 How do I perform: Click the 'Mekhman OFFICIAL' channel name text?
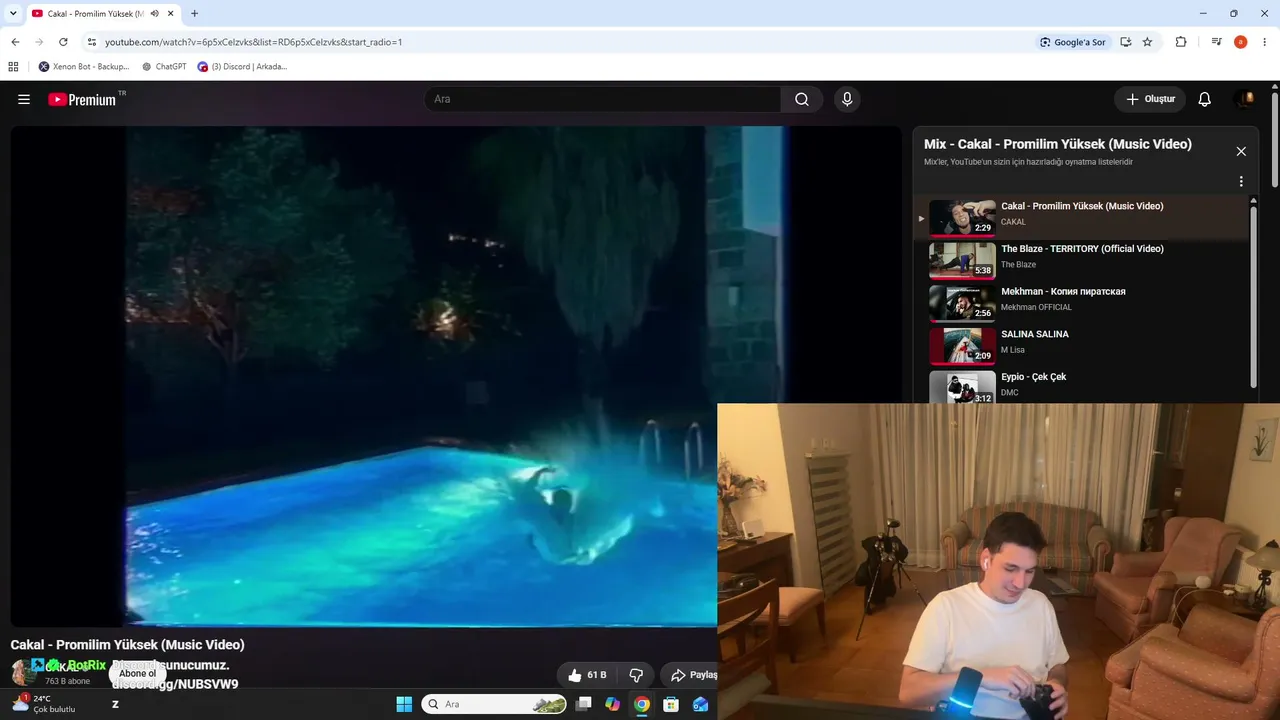[1036, 307]
